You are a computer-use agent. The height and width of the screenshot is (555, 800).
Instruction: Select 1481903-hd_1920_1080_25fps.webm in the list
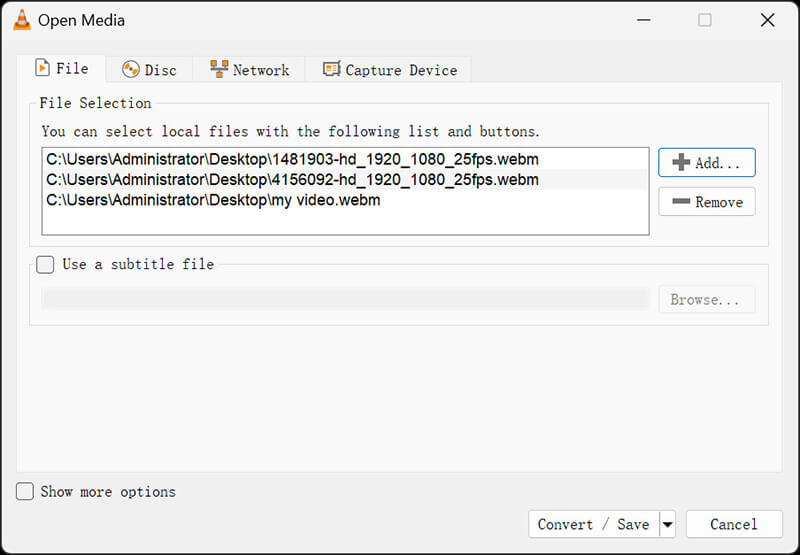coord(345,159)
